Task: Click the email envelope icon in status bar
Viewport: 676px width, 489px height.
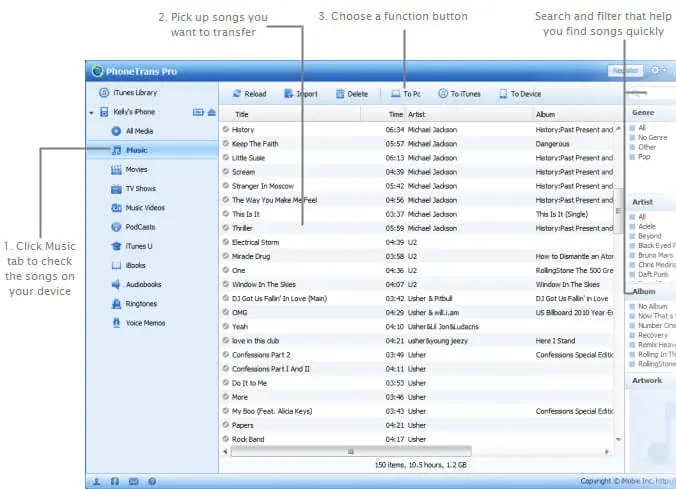Action: coord(134,481)
